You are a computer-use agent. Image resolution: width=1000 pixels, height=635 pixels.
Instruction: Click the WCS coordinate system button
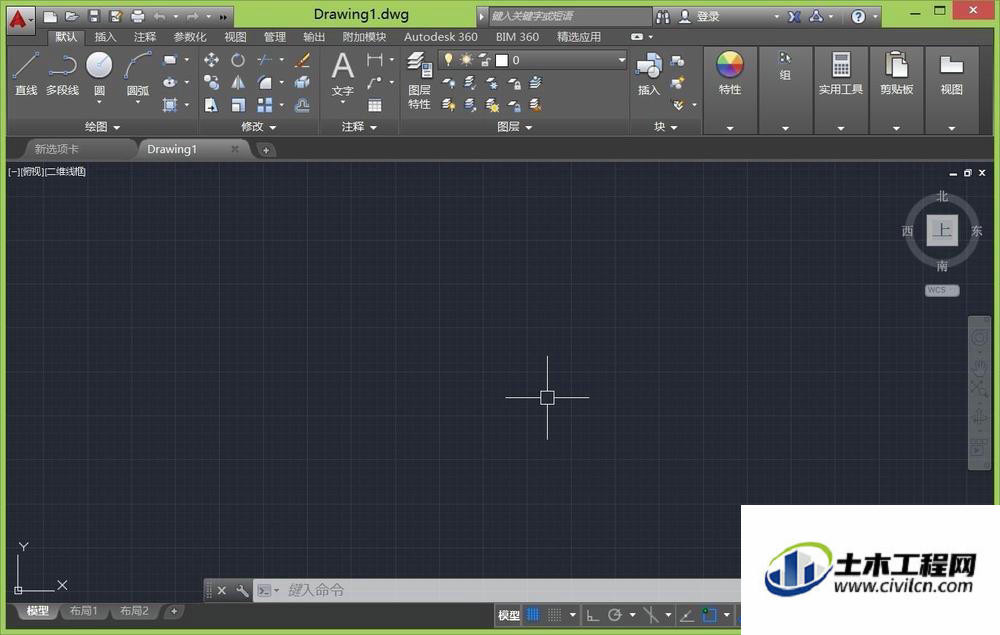[x=941, y=290]
